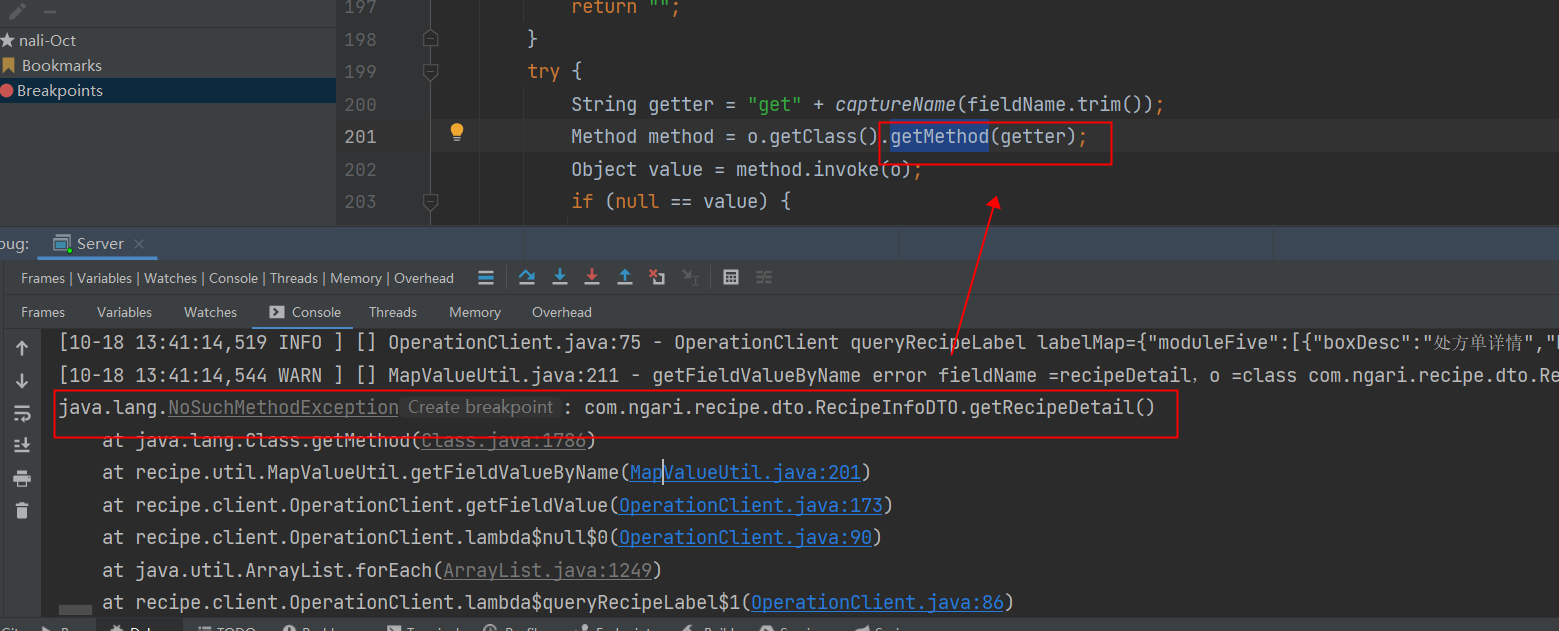Collapse the try block at line 199
This screenshot has height=631, width=1559.
tap(430, 72)
